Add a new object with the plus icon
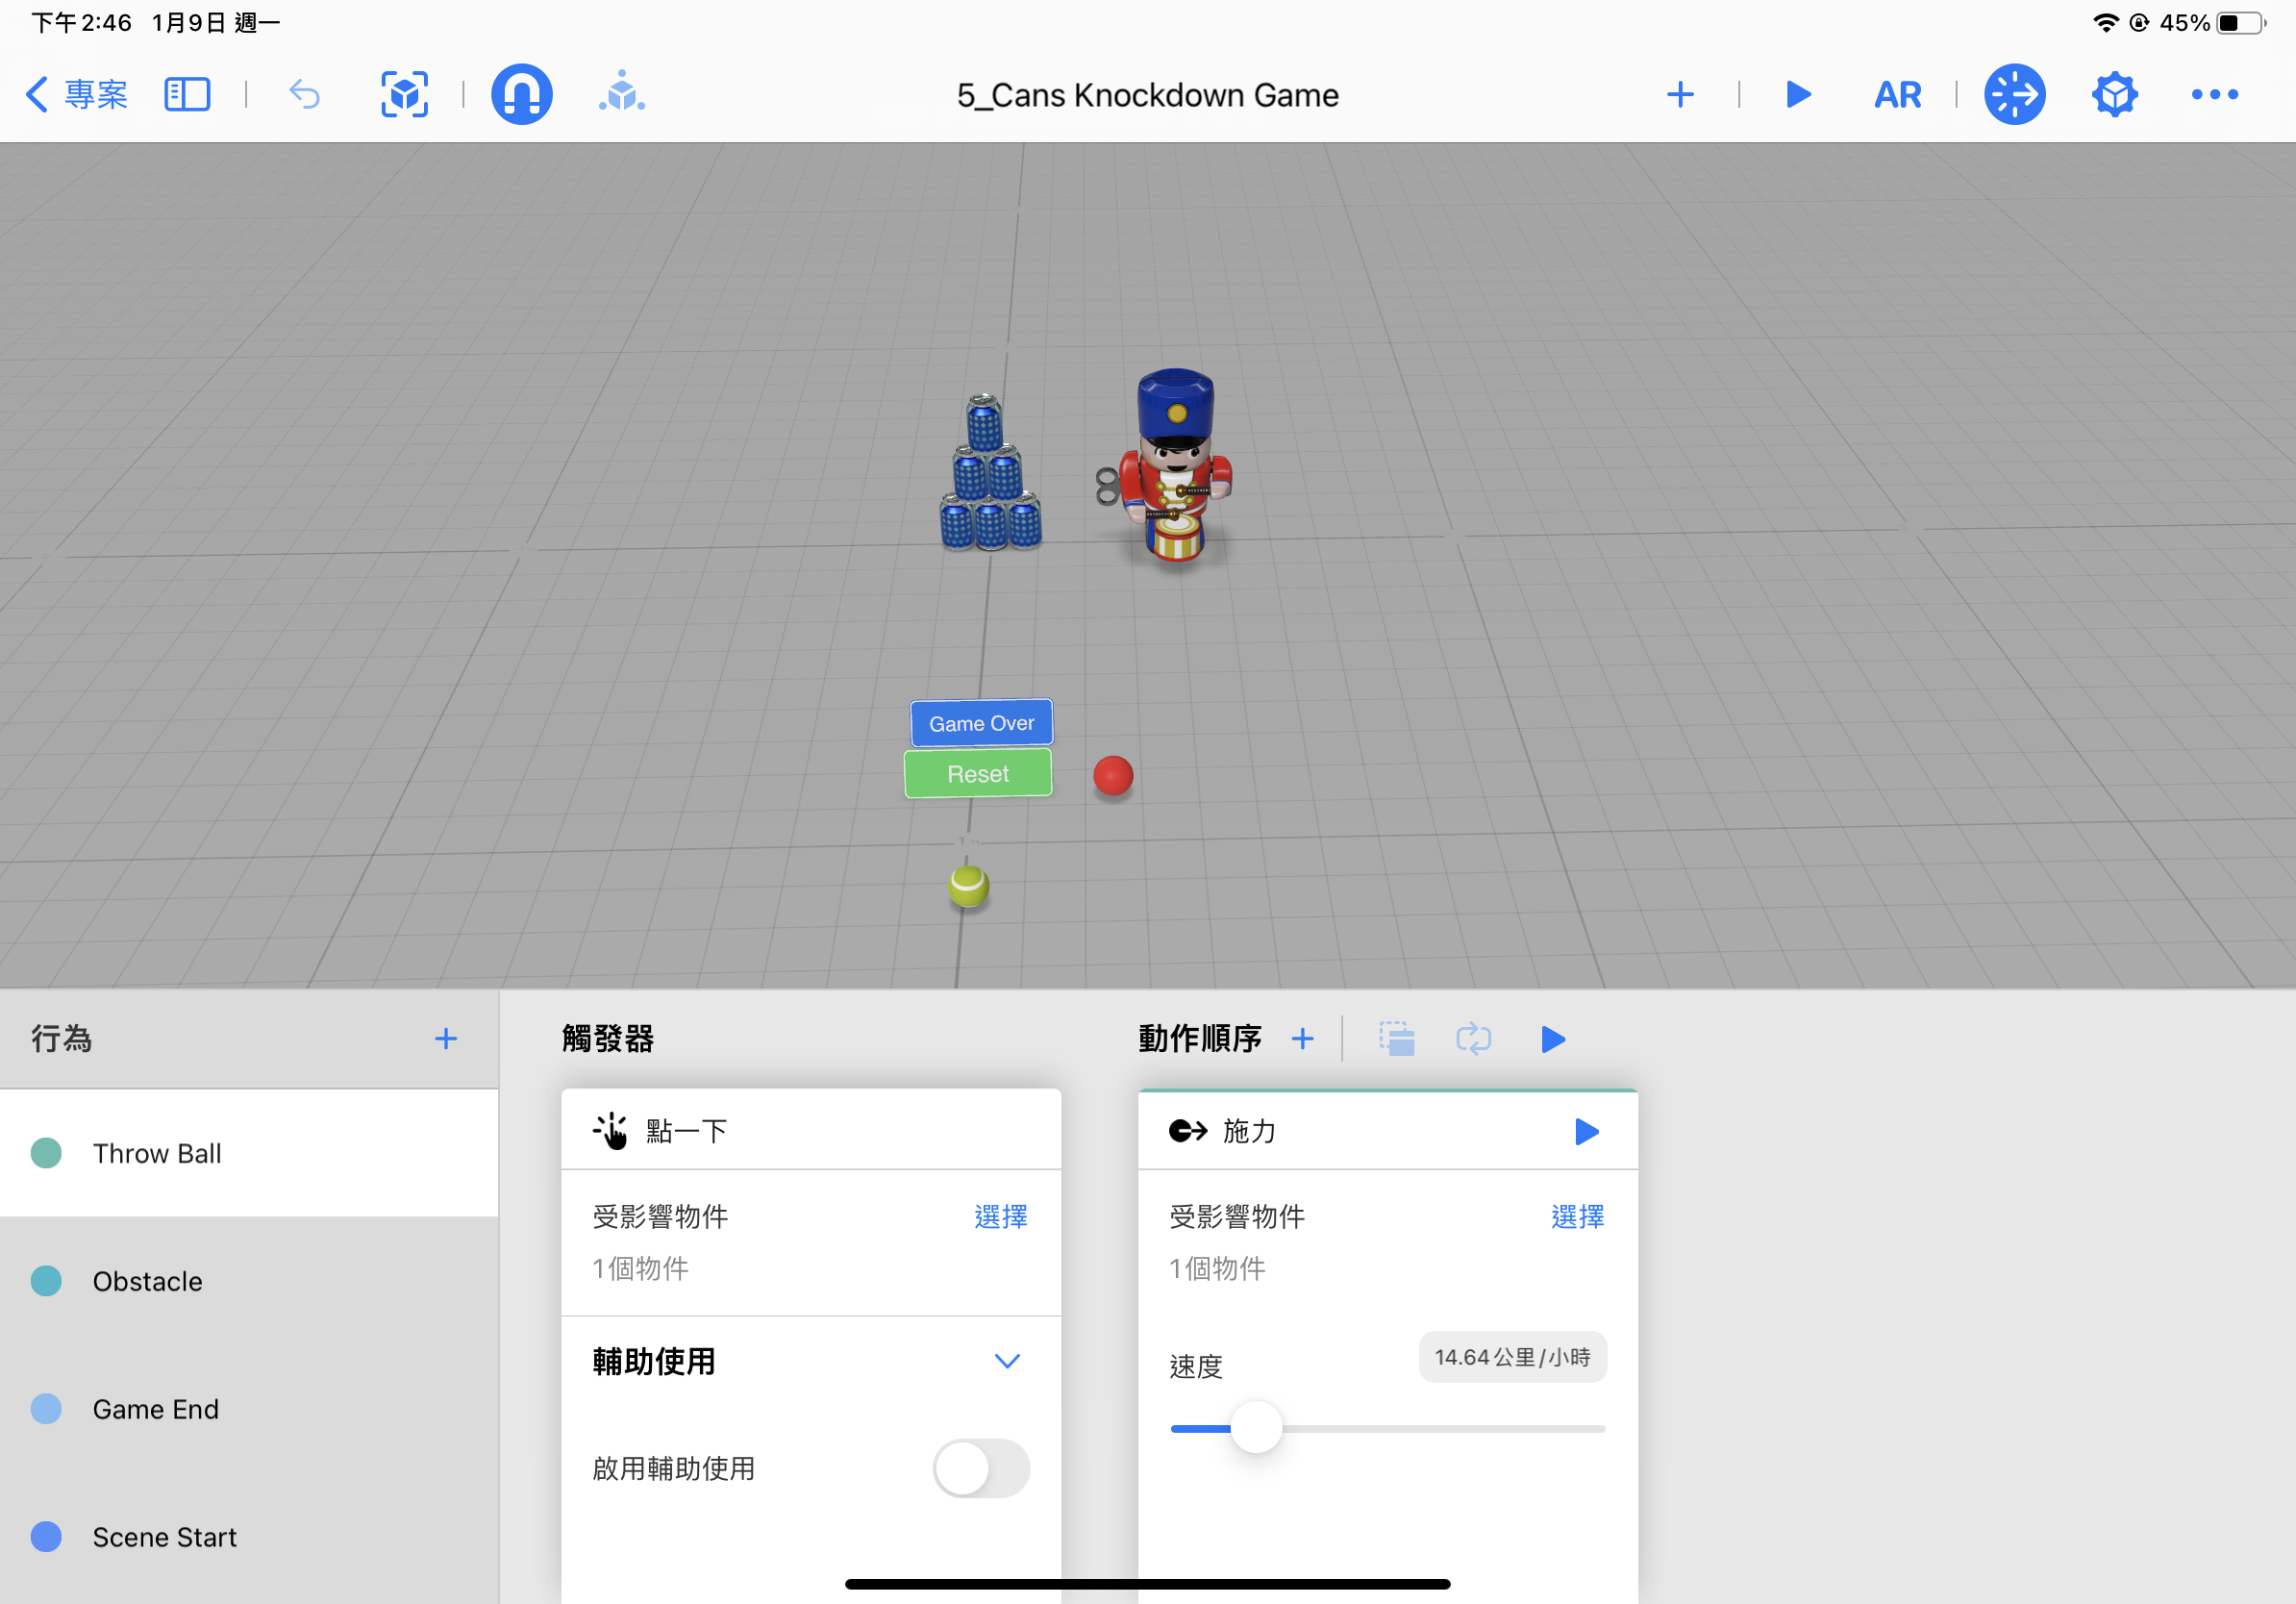Image resolution: width=2296 pixels, height=1604 pixels. [x=1680, y=94]
